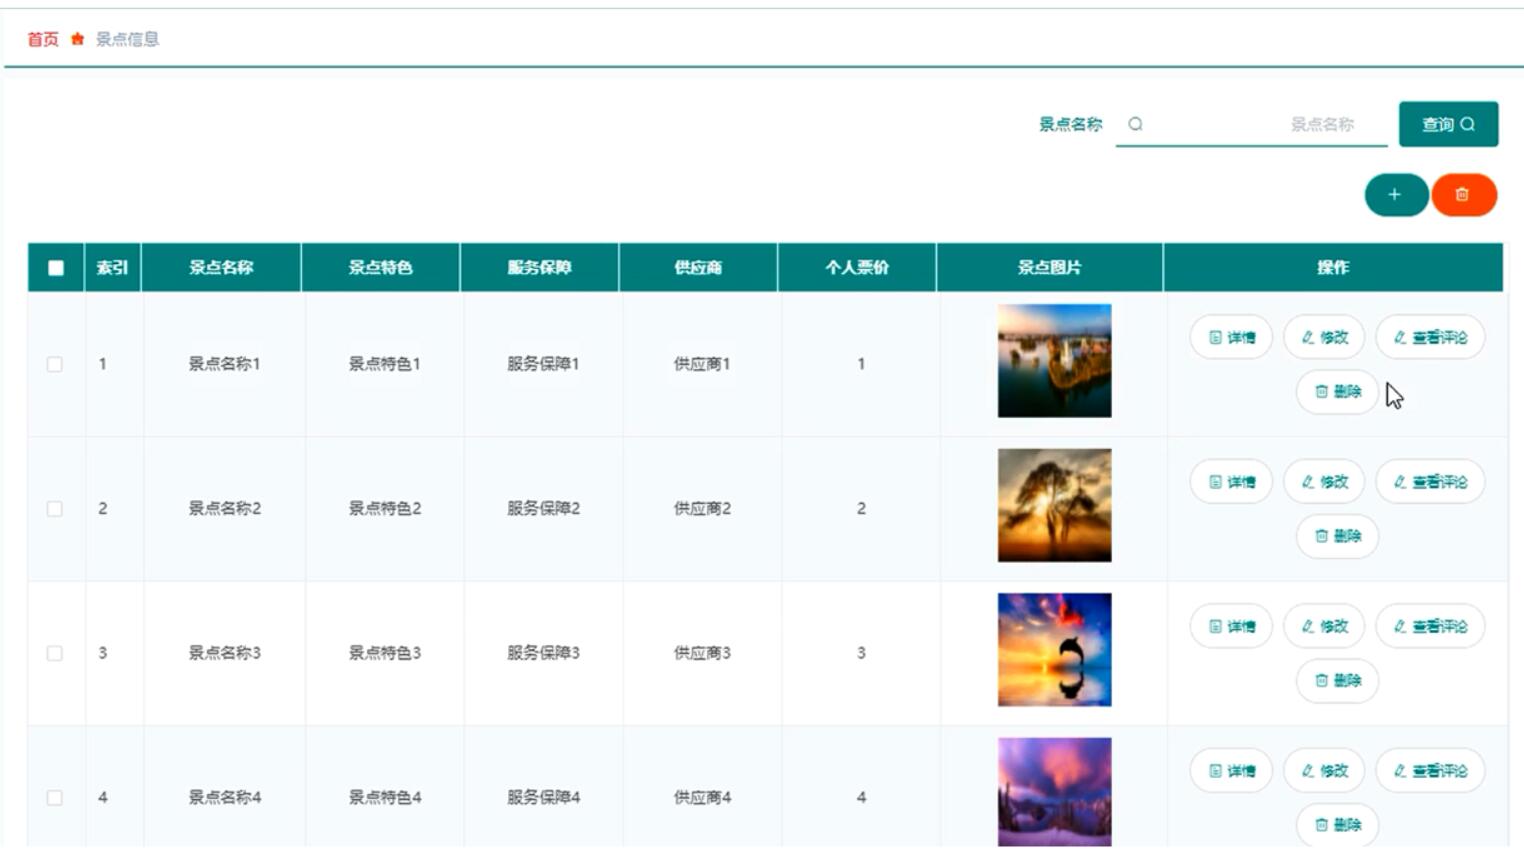
Task: Click the cell 服务保障1
Action: point(543,364)
